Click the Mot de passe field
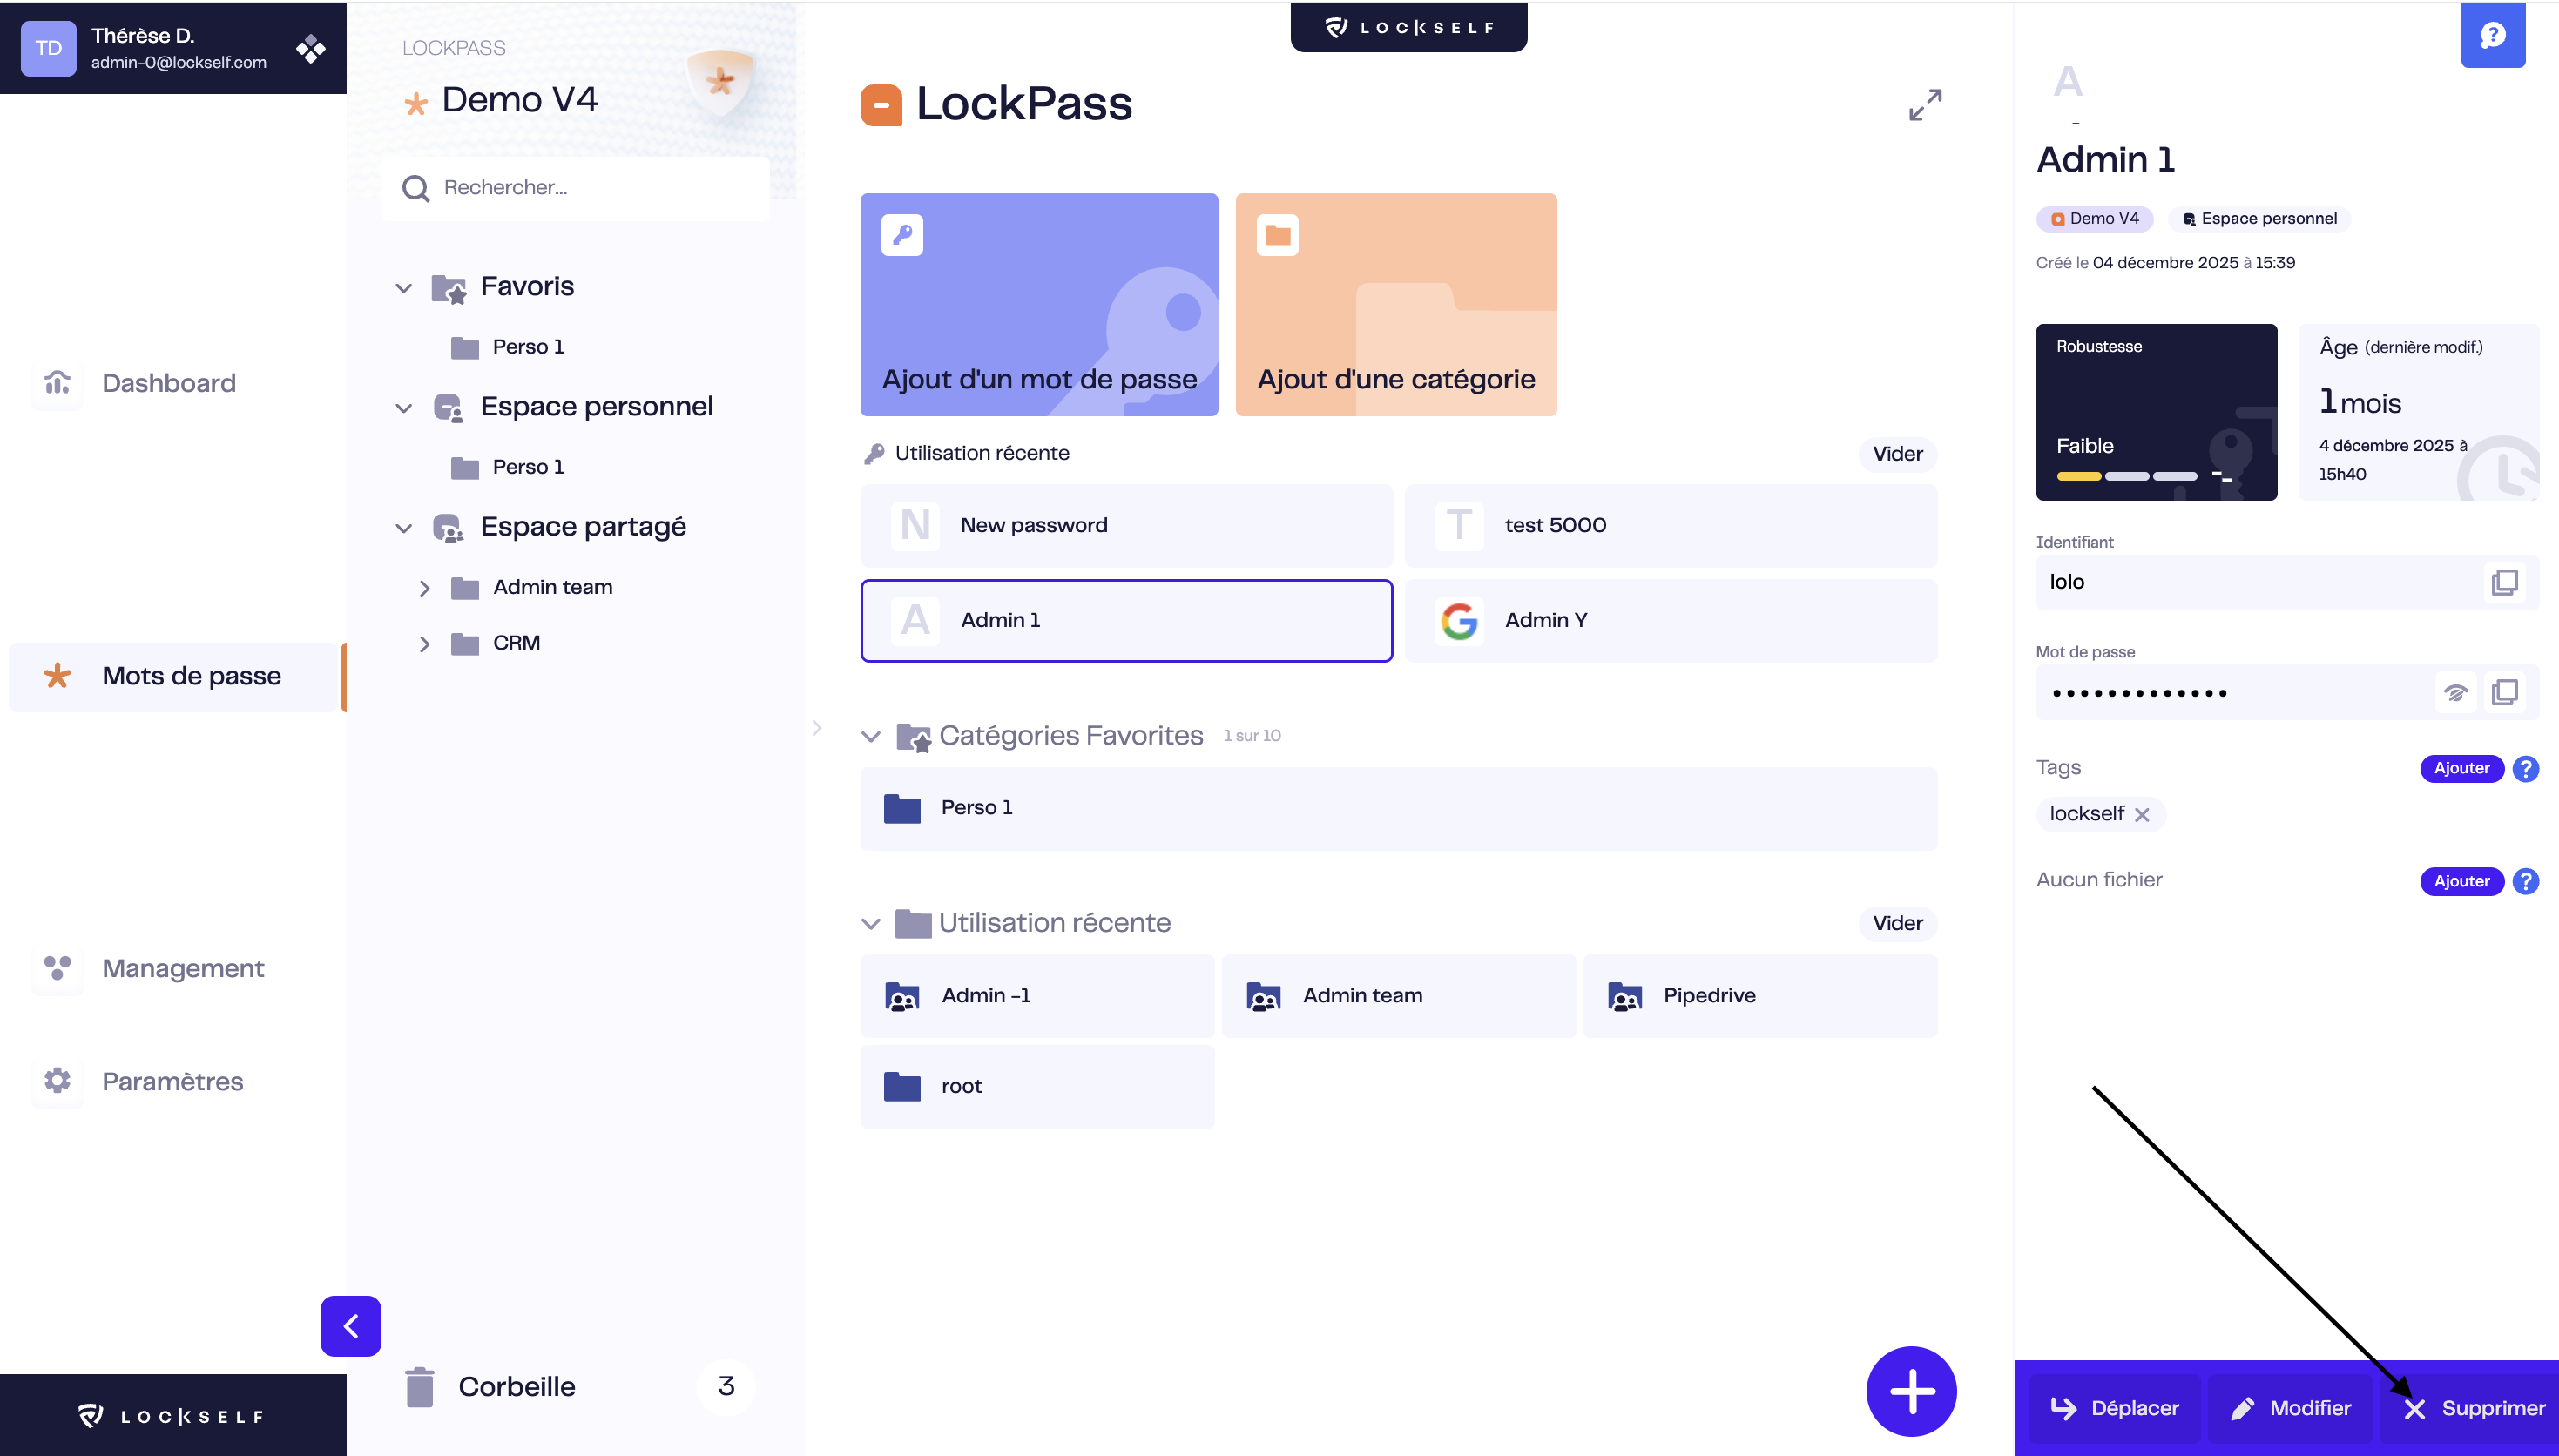2559x1456 pixels. coord(2286,692)
